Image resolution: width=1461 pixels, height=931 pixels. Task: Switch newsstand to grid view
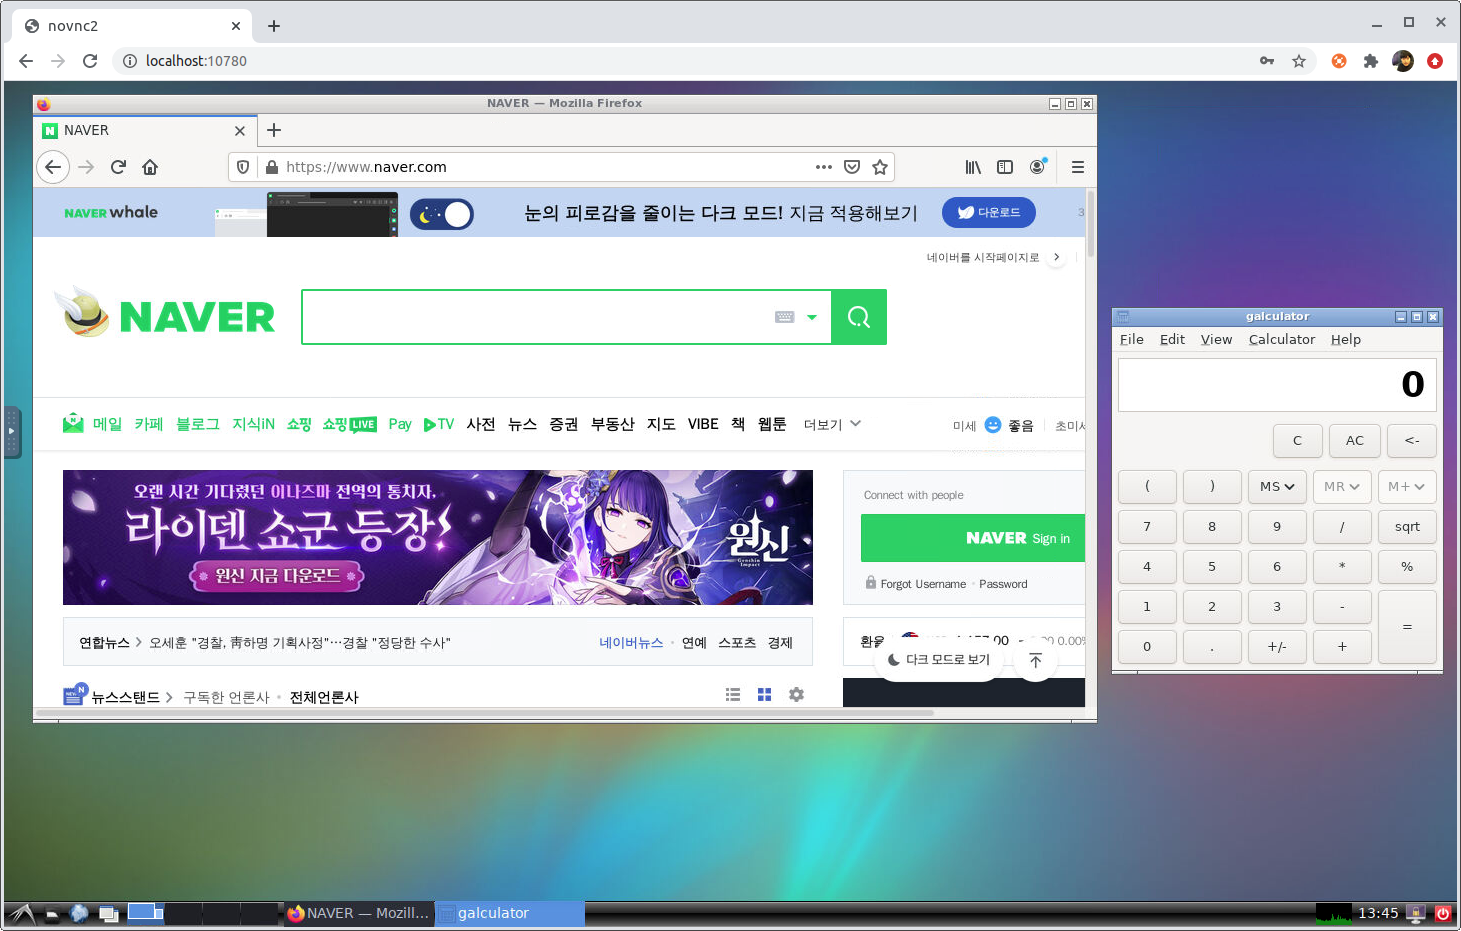[765, 694]
